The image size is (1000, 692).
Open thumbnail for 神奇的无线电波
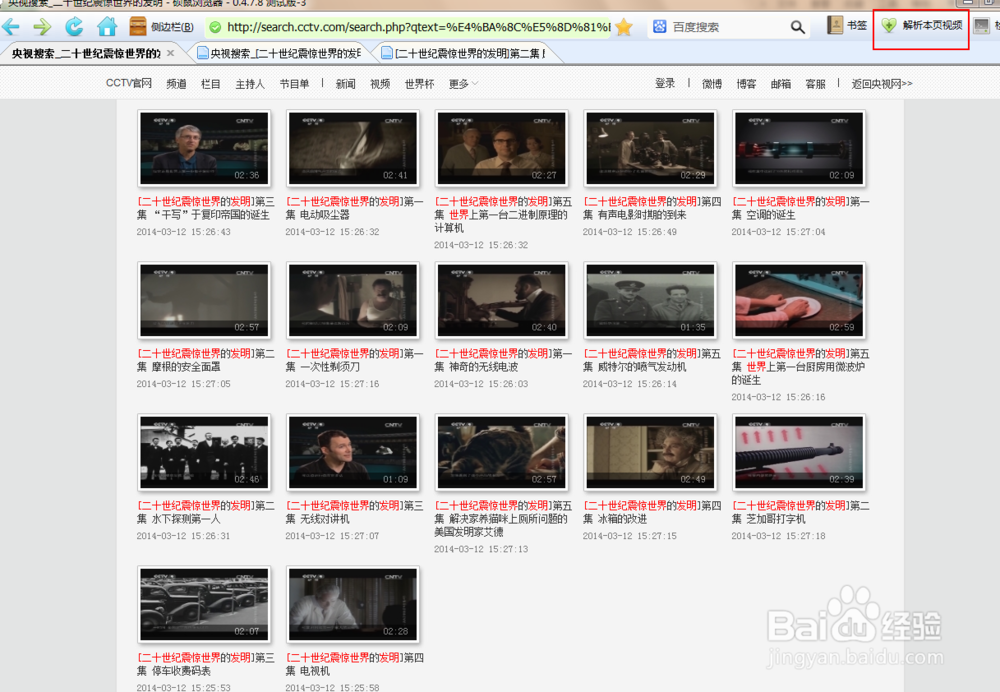502,300
